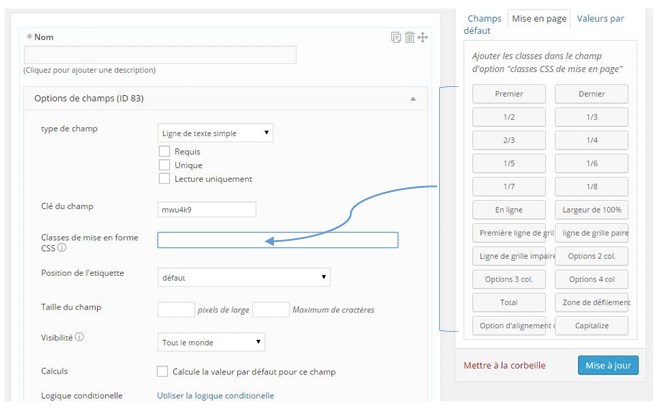Open Utiliser la logique conditionnelle link
This screenshot has width=661, height=408.
tap(215, 395)
